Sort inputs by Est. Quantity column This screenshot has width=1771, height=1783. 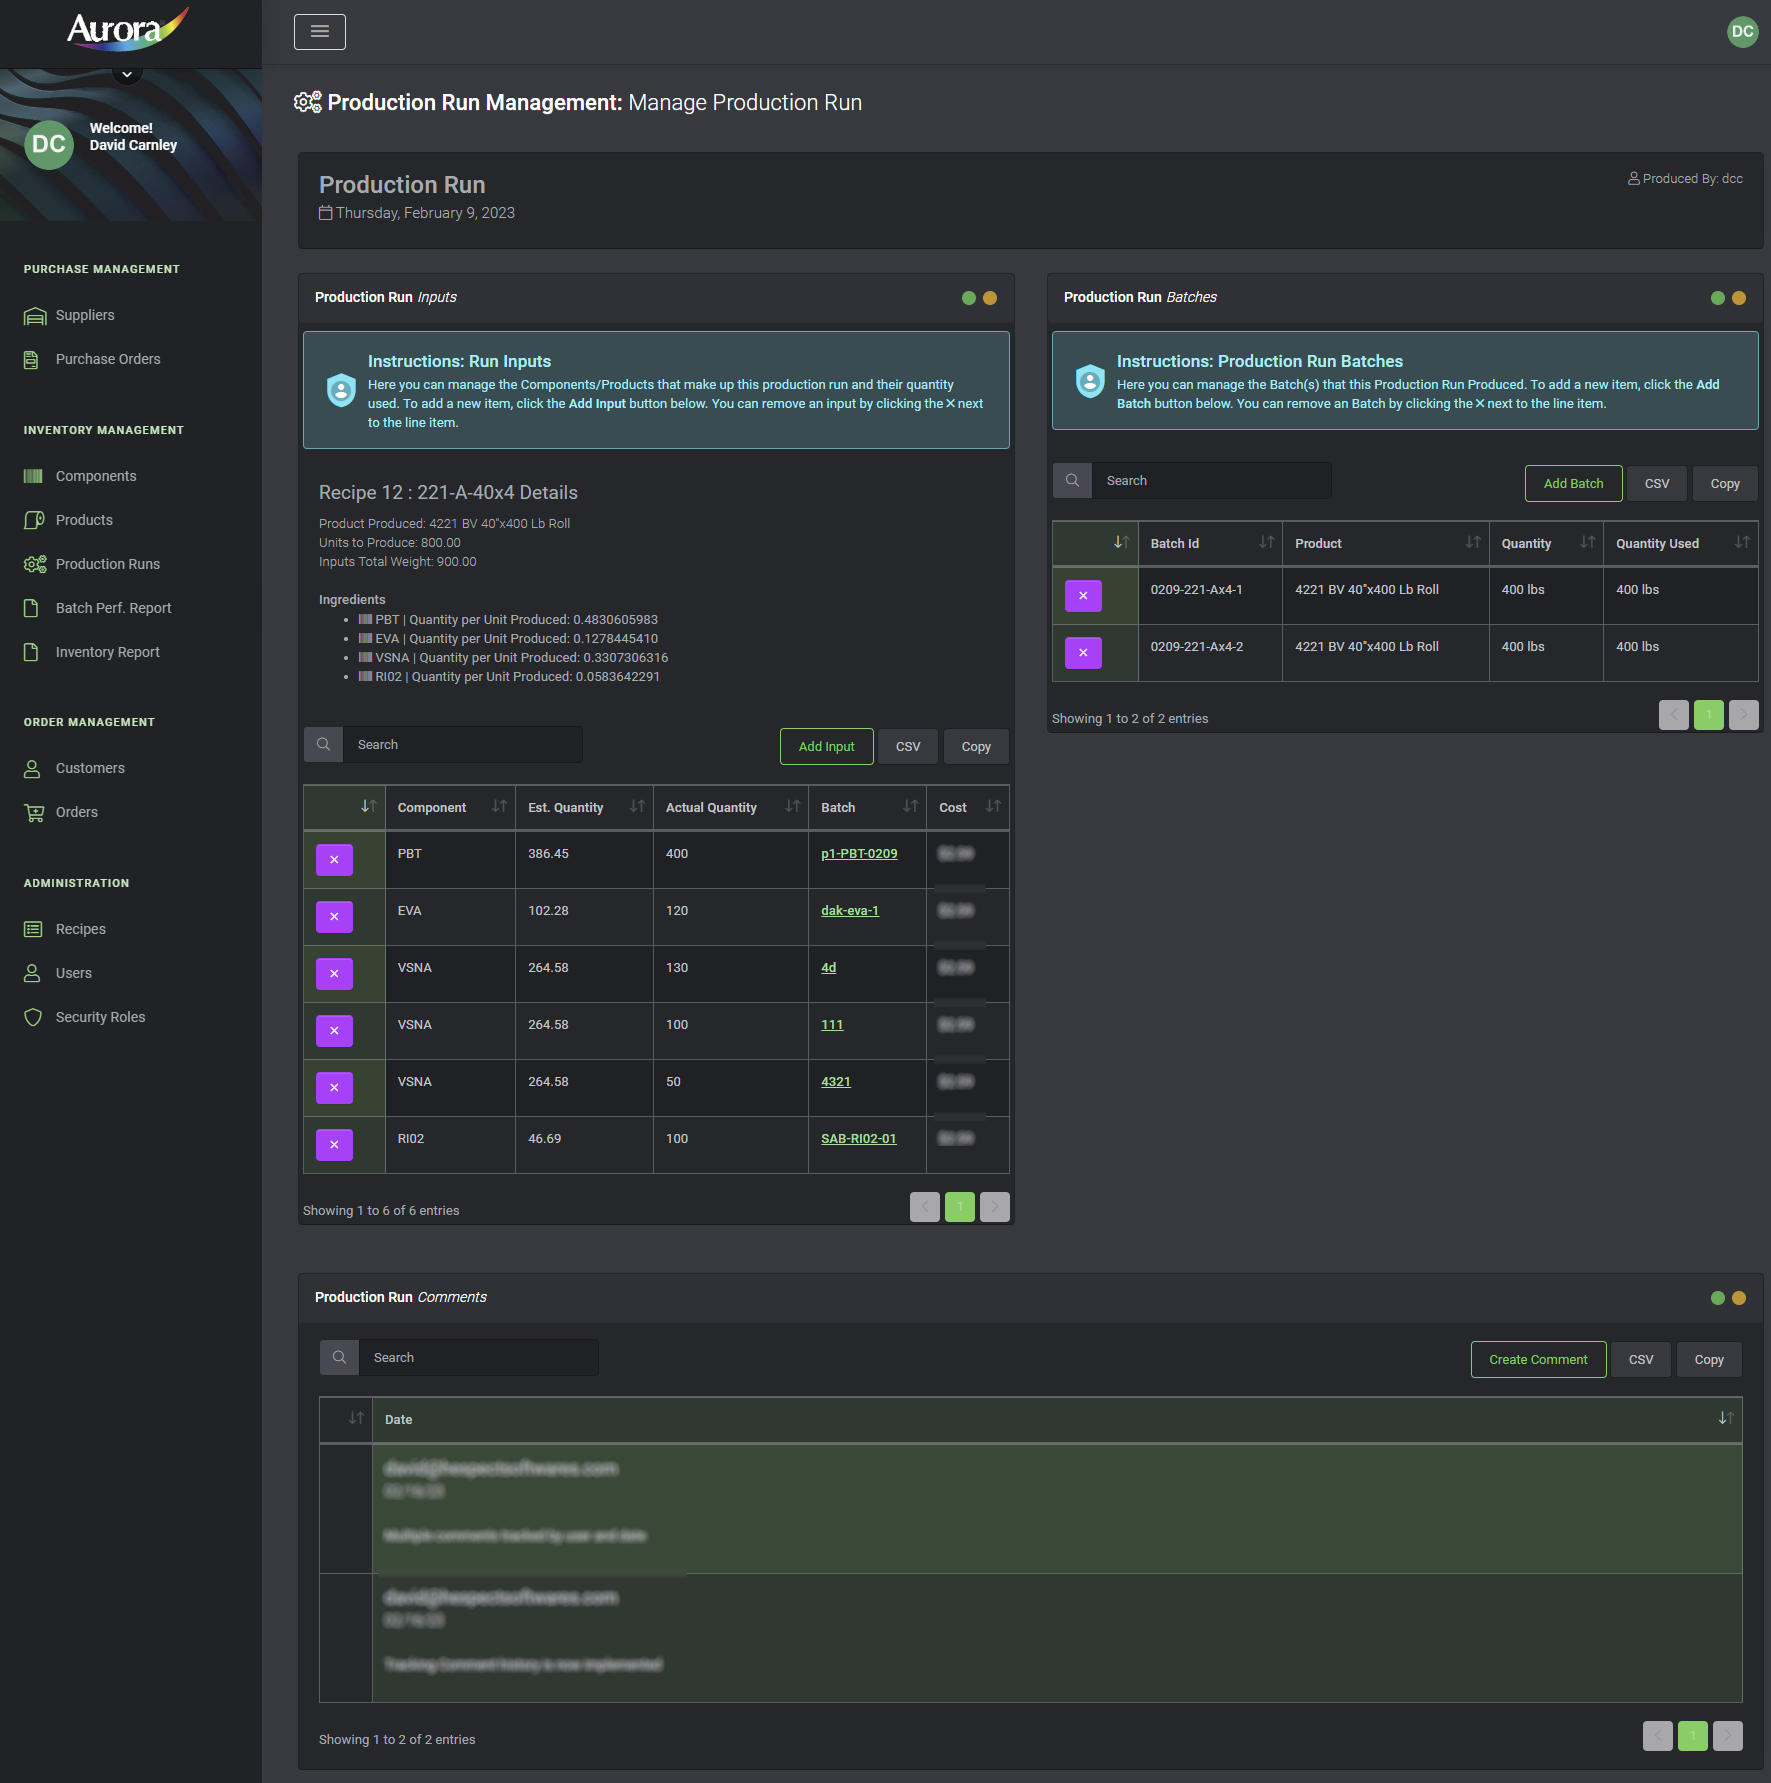pyautogui.click(x=585, y=808)
